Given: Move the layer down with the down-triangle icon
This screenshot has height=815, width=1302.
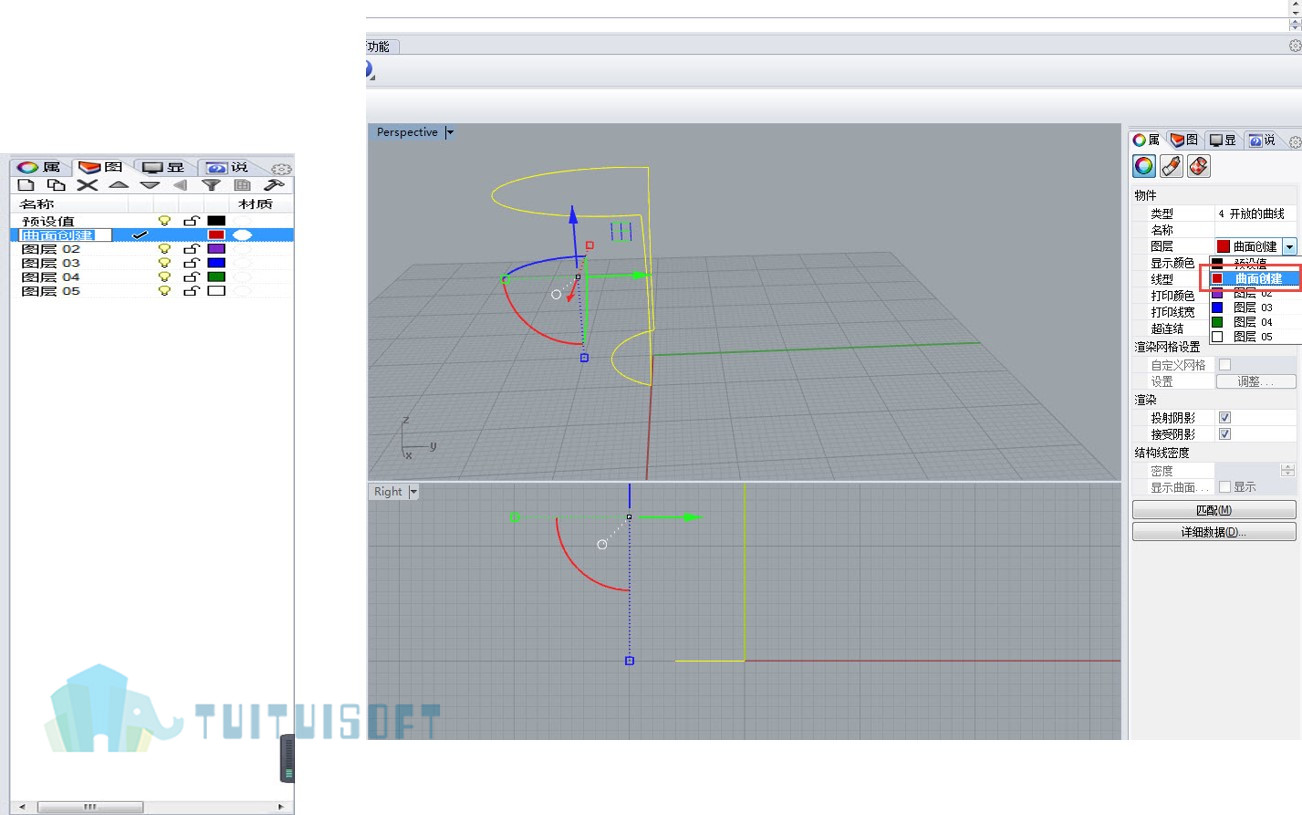Looking at the screenshot, I should (x=150, y=185).
